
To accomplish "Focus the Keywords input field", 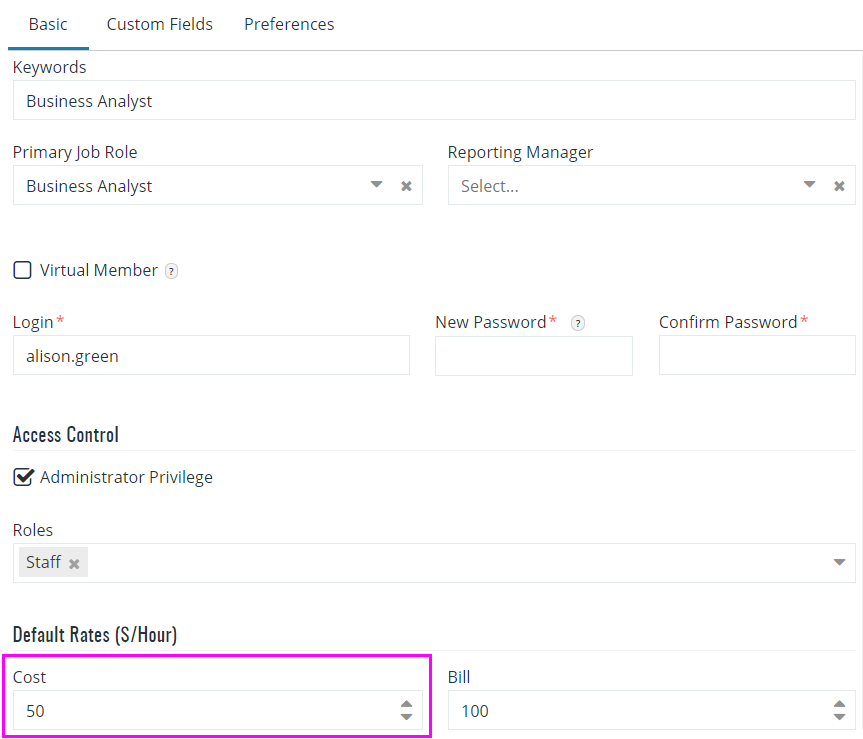I will 434,100.
